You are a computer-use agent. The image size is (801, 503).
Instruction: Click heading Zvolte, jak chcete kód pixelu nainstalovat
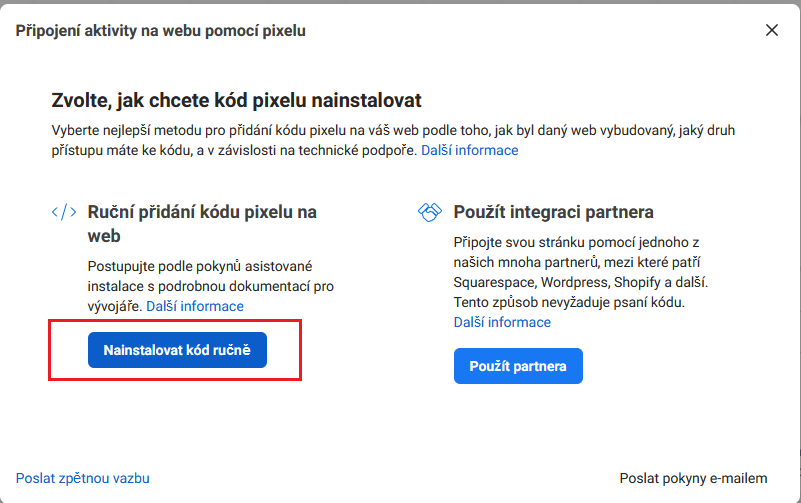tap(236, 100)
